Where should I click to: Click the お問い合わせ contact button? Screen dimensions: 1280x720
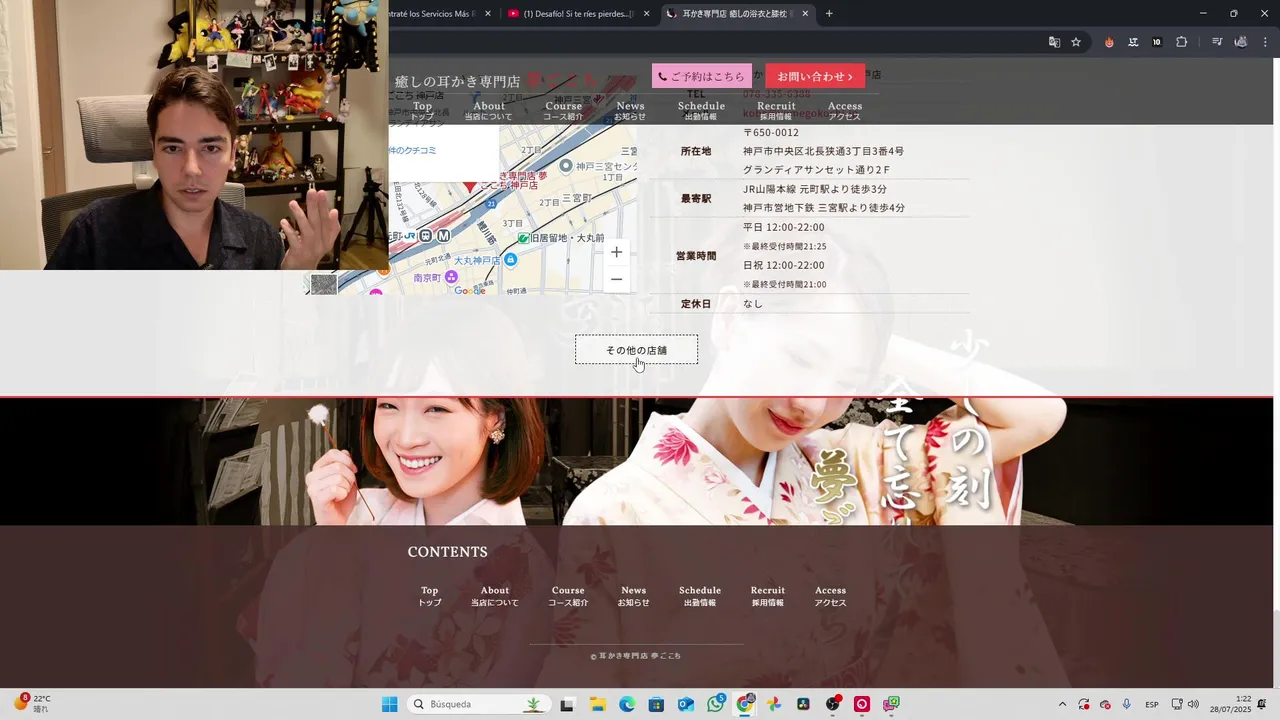coord(815,76)
